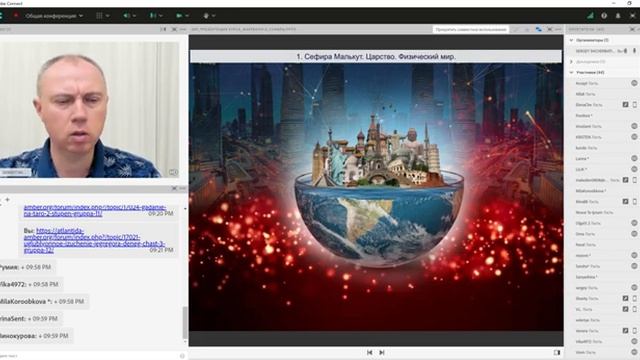Click the icon at webcam video's bottom-right corner
The height and width of the screenshot is (360, 640).
click(x=173, y=172)
